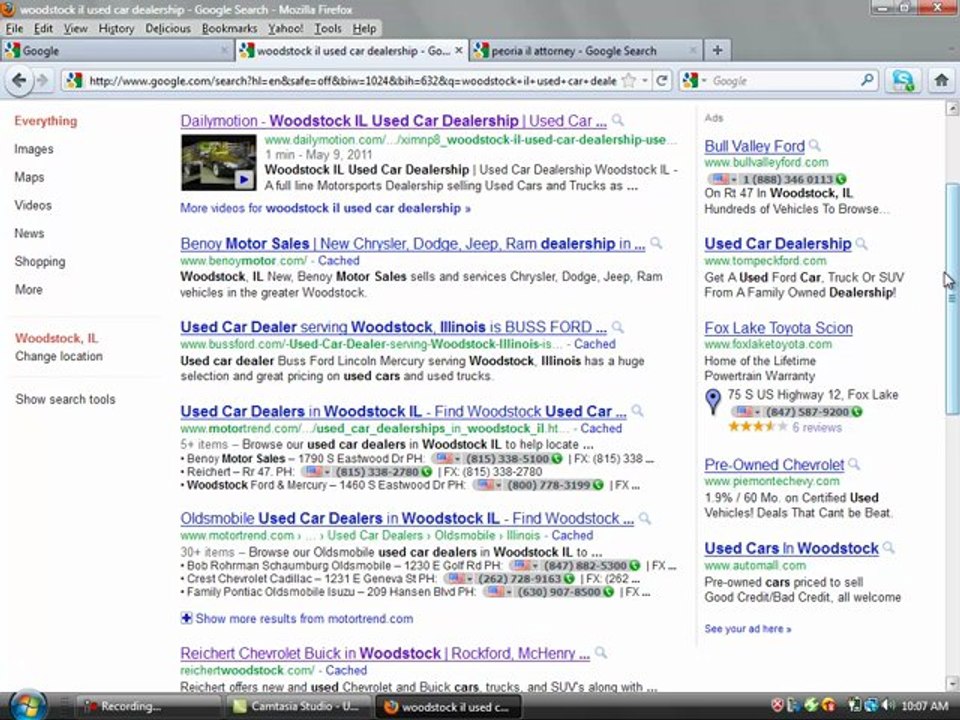Open the URL bar history dropdown arrow
The height and width of the screenshot is (720, 960).
tap(645, 80)
